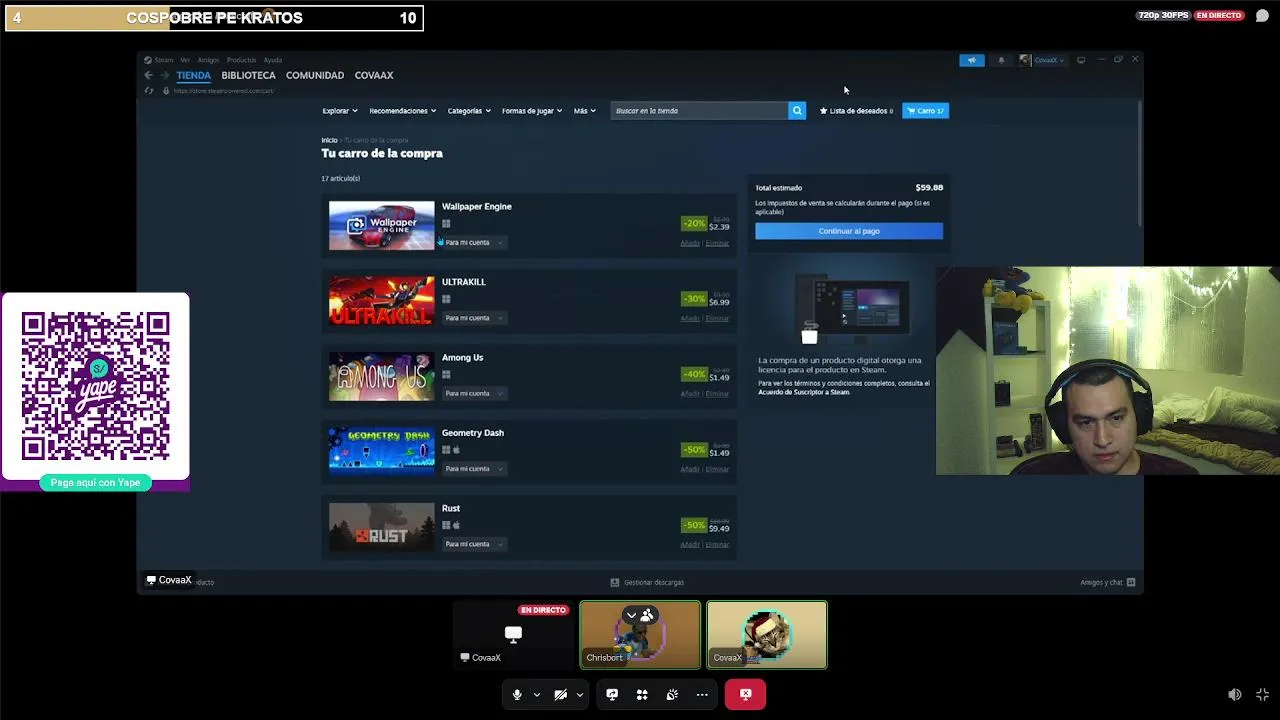
Task: Click Windows platform icon under ULTRAKILL
Action: (x=446, y=299)
